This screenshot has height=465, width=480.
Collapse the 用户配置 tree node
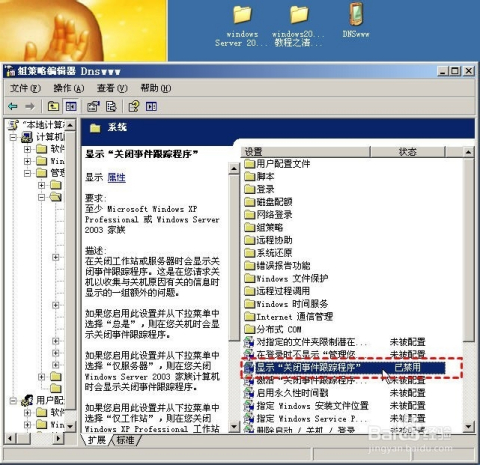pos(13,400)
